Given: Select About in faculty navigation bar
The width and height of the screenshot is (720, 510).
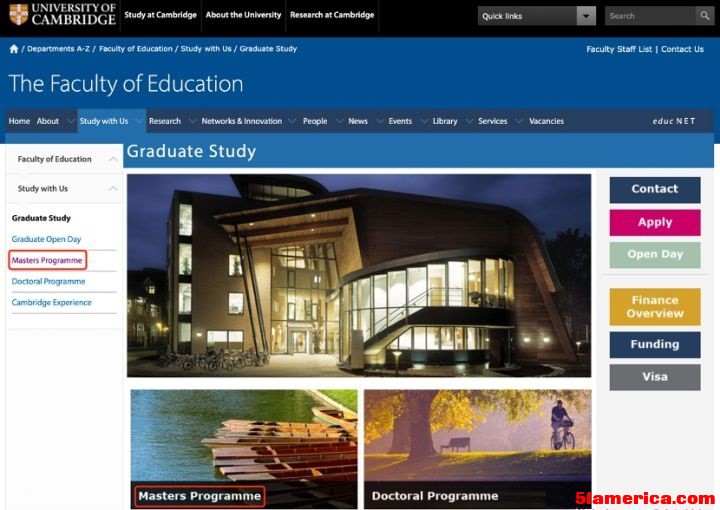Looking at the screenshot, I should (48, 121).
